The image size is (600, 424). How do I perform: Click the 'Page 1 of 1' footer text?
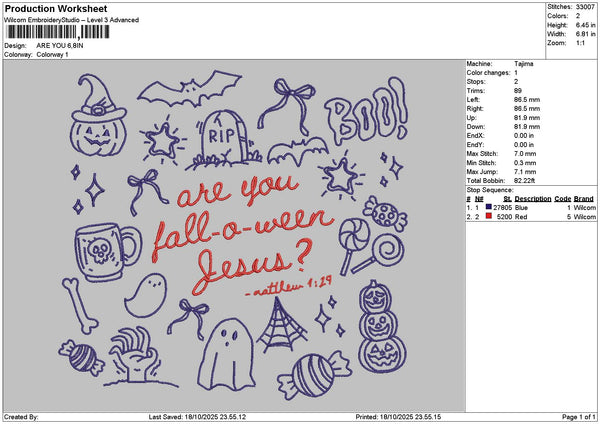click(579, 417)
